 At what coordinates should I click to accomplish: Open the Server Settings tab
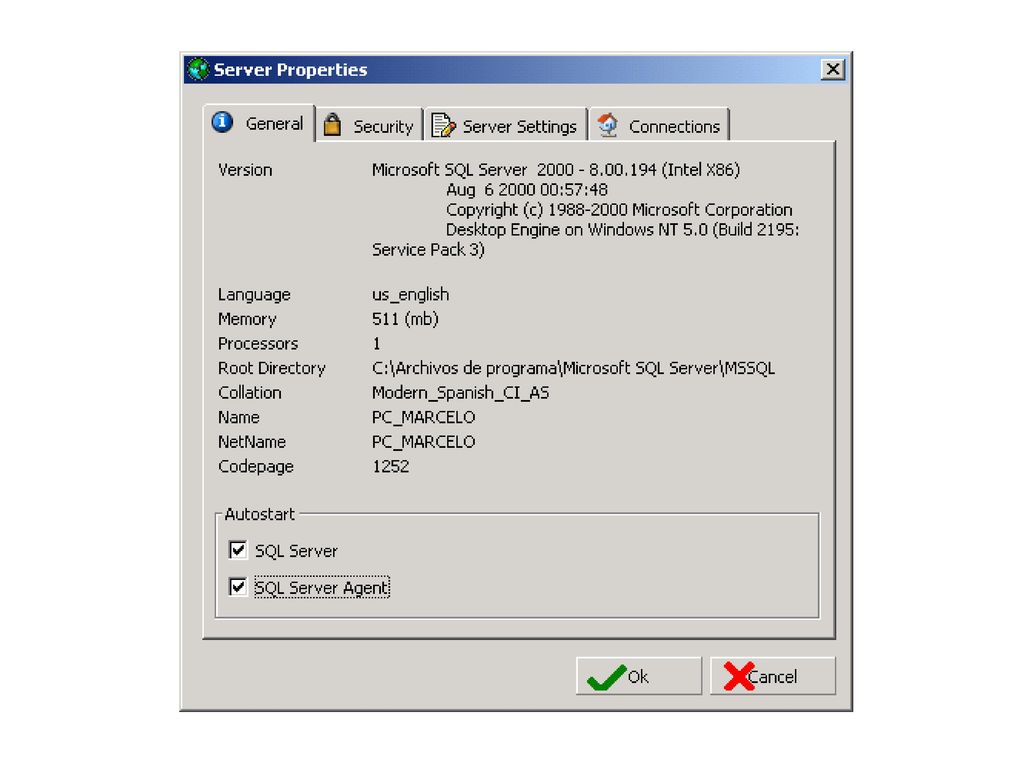505,125
